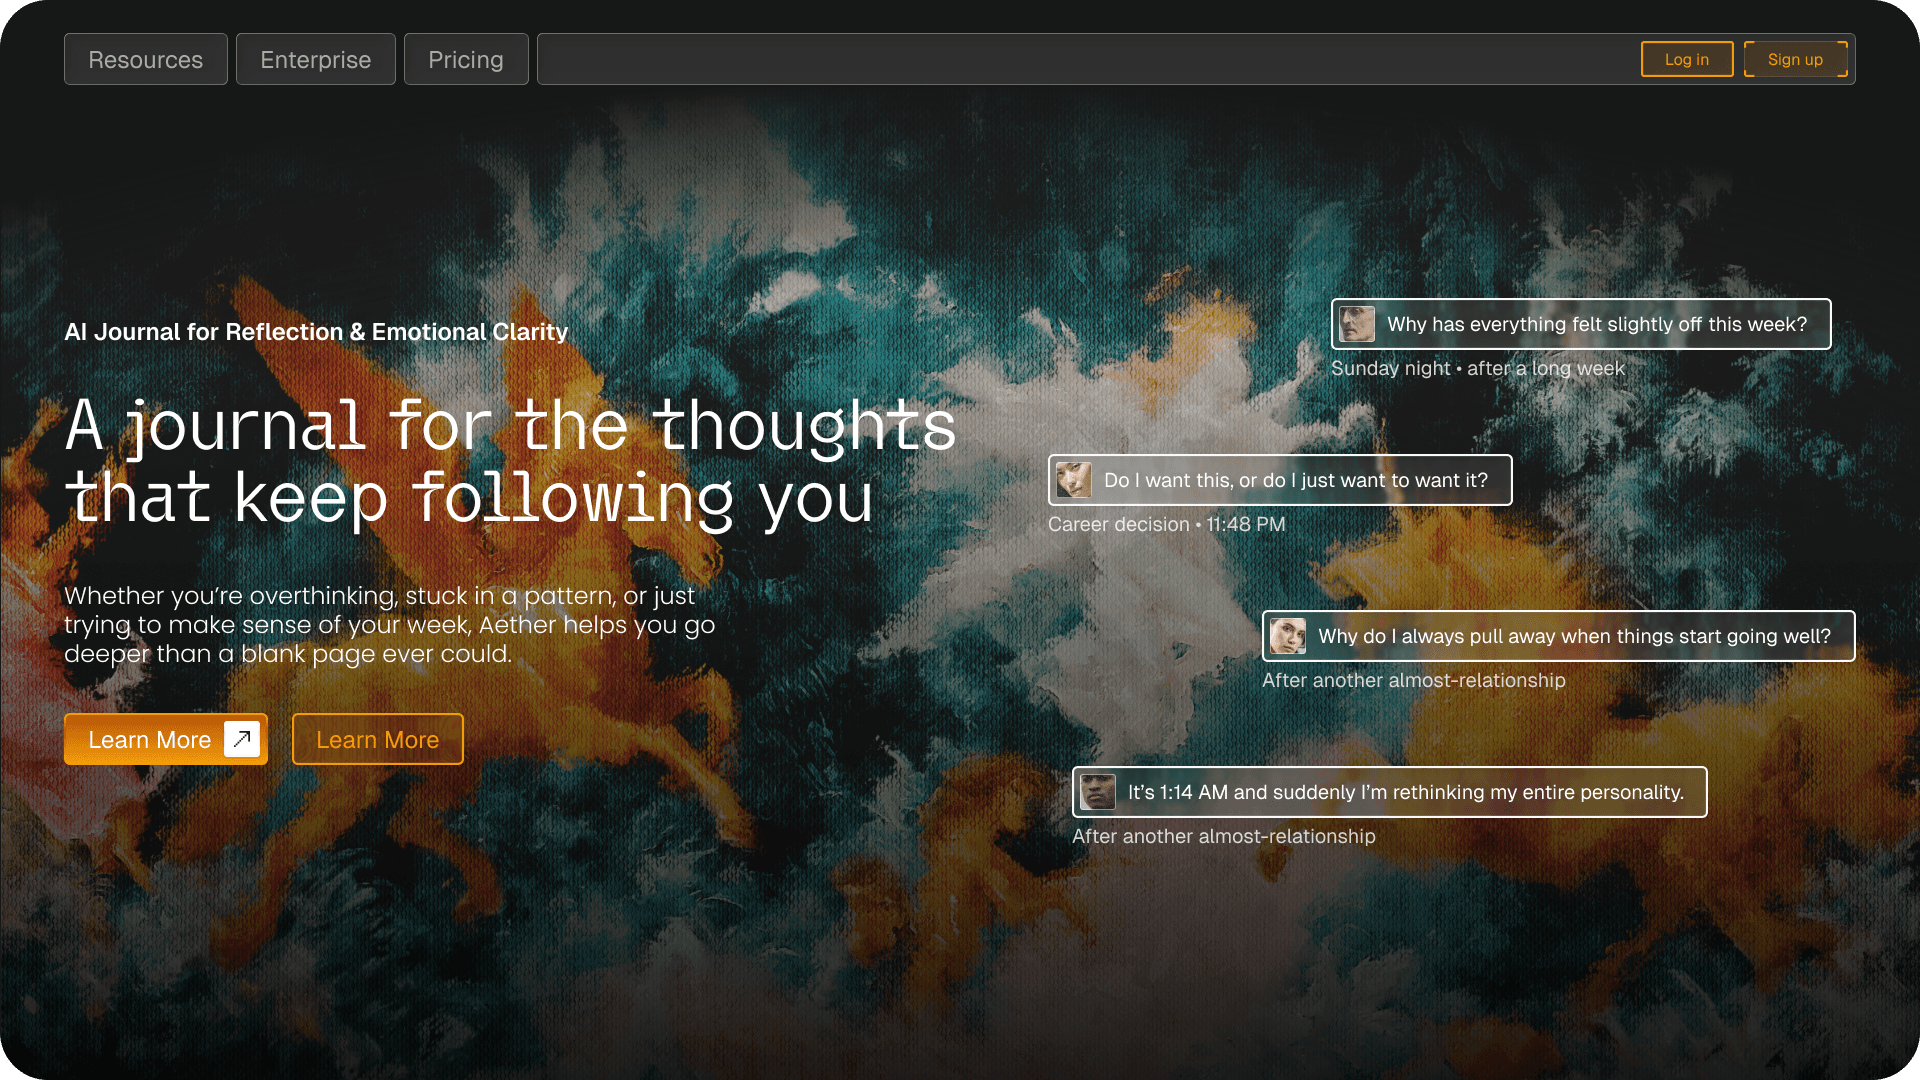Click avatar beside 'It's 1:14 AM' prompt
This screenshot has height=1080, width=1920.
(1098, 792)
